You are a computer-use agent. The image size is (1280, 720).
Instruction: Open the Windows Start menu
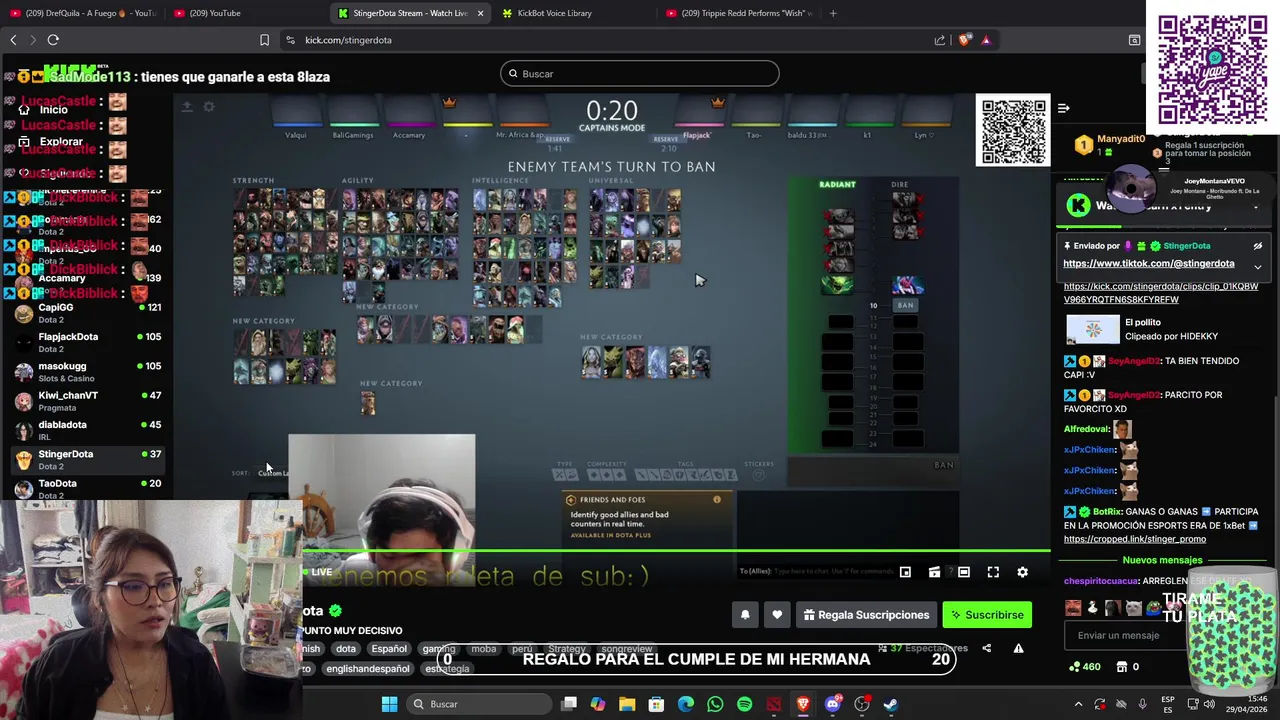pyautogui.click(x=389, y=704)
